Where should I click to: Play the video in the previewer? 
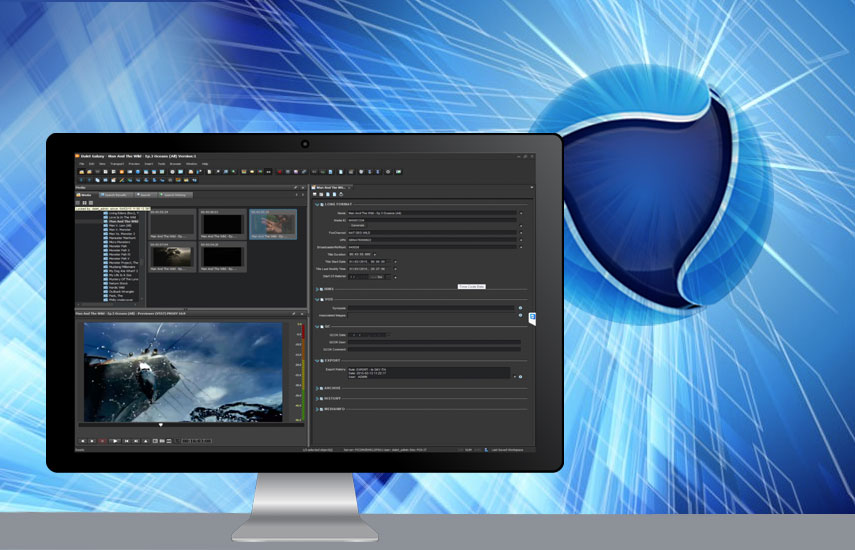click(x=115, y=441)
